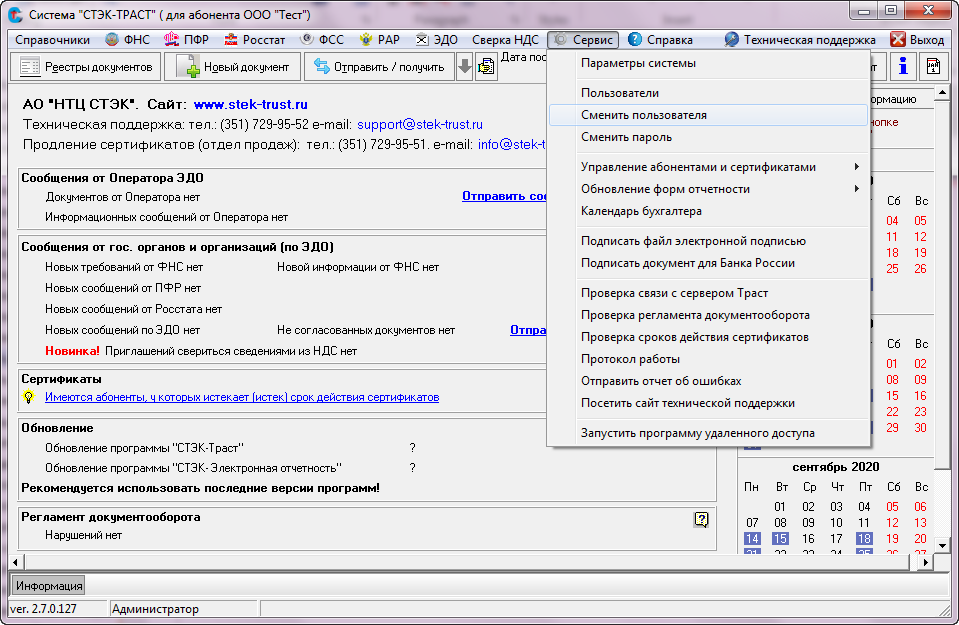
Task: Choose Отправить отчет об ошибках
Action: (x=709, y=381)
